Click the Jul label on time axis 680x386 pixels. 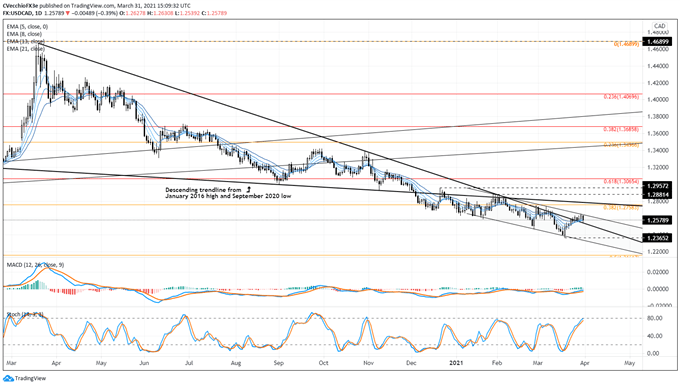[x=189, y=363]
